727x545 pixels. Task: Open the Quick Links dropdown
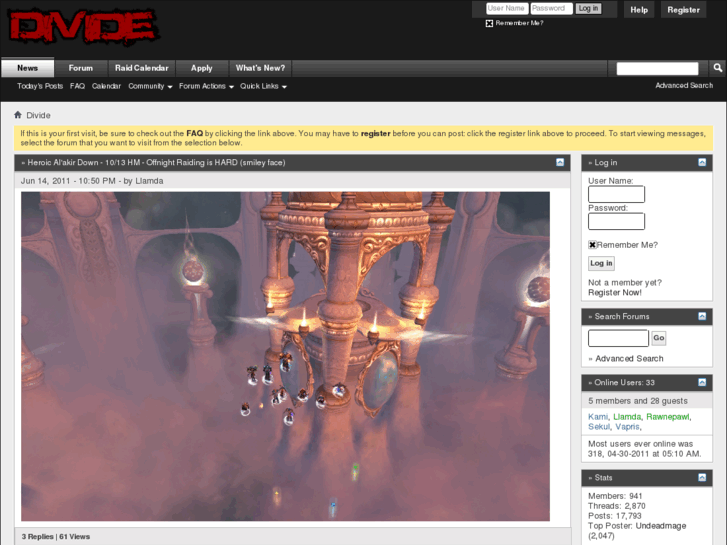263,86
